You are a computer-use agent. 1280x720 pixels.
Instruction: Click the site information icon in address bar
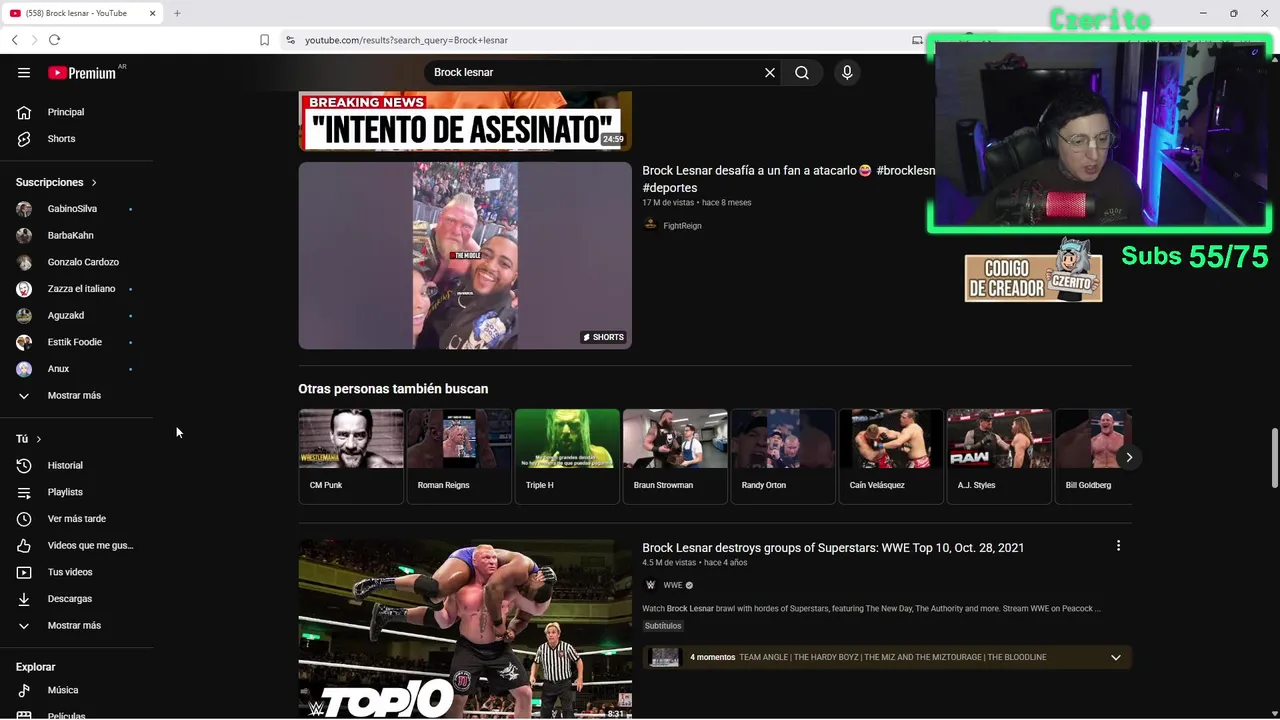click(290, 40)
